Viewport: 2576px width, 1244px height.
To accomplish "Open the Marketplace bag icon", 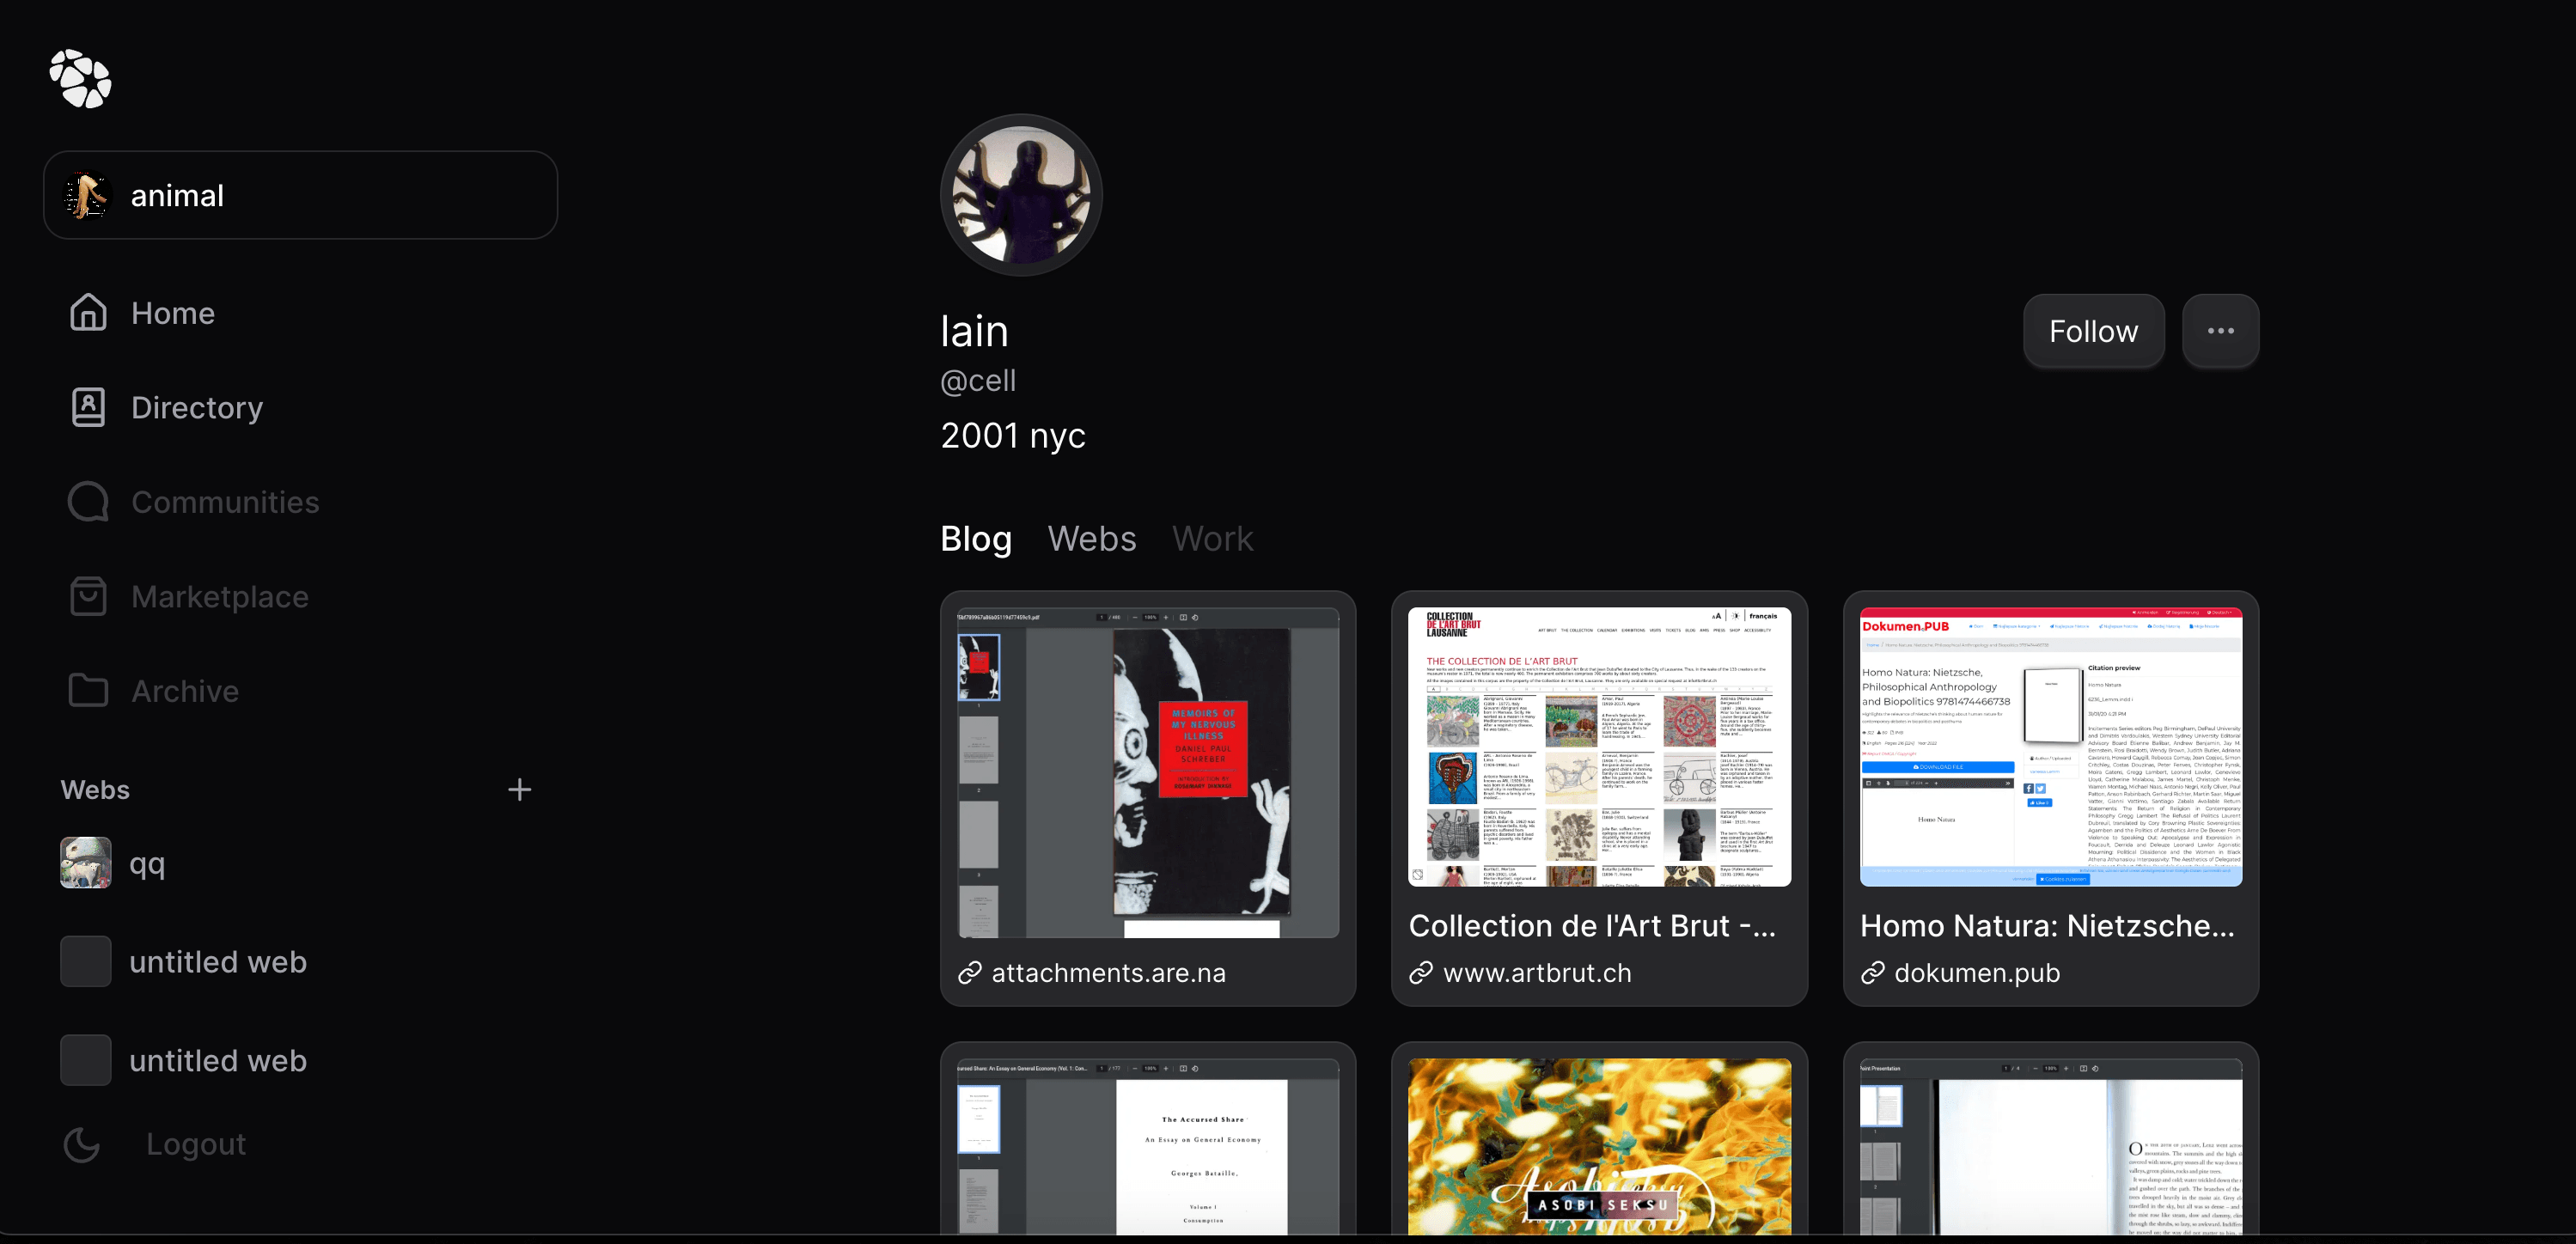I will click(x=88, y=595).
